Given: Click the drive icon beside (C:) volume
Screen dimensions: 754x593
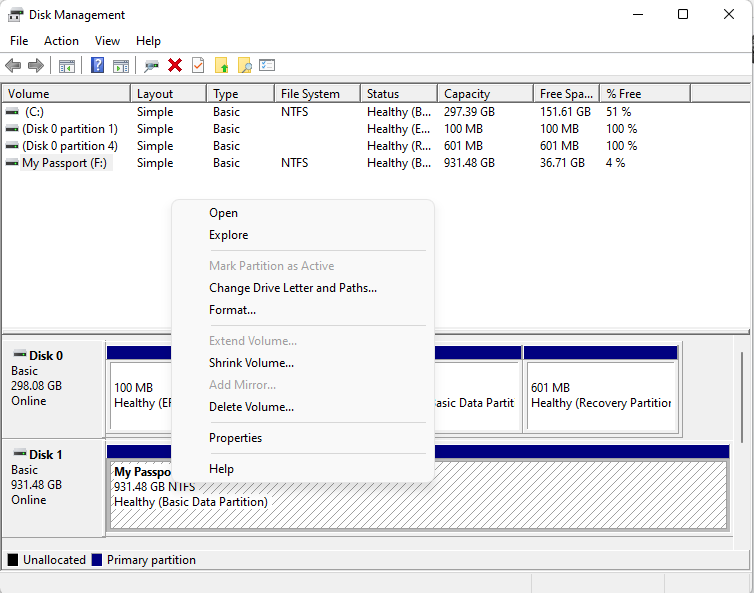Looking at the screenshot, I should [12, 112].
